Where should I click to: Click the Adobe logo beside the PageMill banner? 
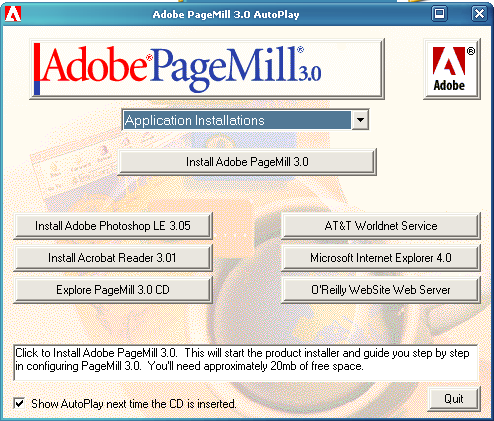pyautogui.click(x=452, y=69)
